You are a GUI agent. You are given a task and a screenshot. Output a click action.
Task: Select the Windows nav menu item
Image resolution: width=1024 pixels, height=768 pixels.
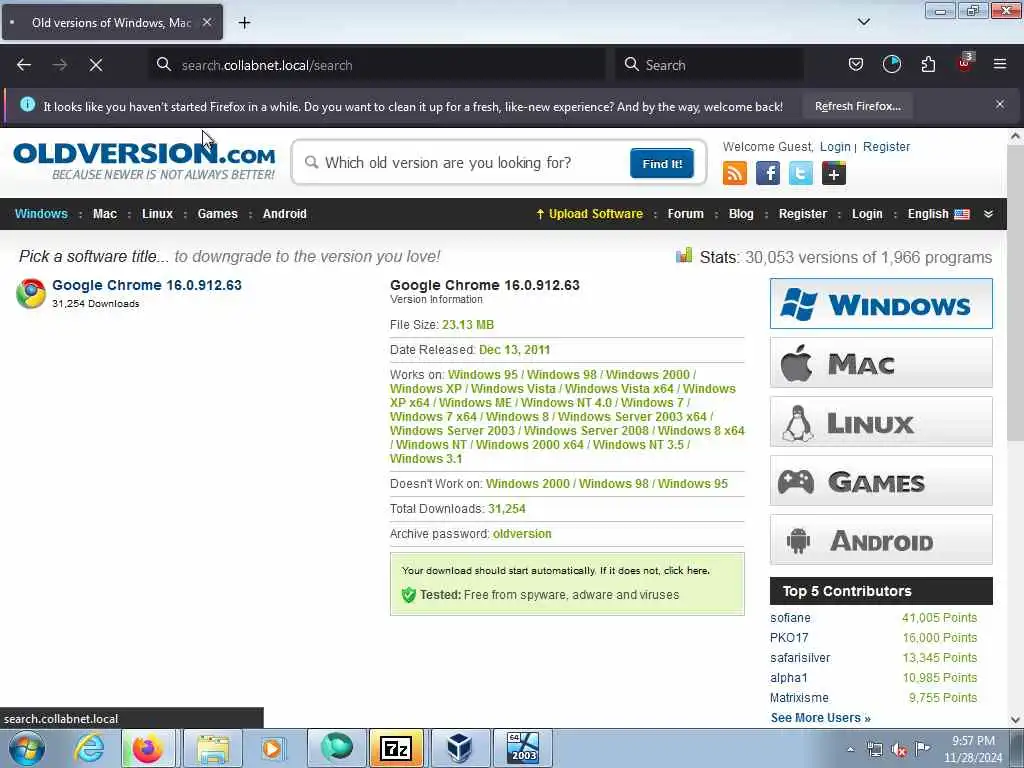[41, 214]
